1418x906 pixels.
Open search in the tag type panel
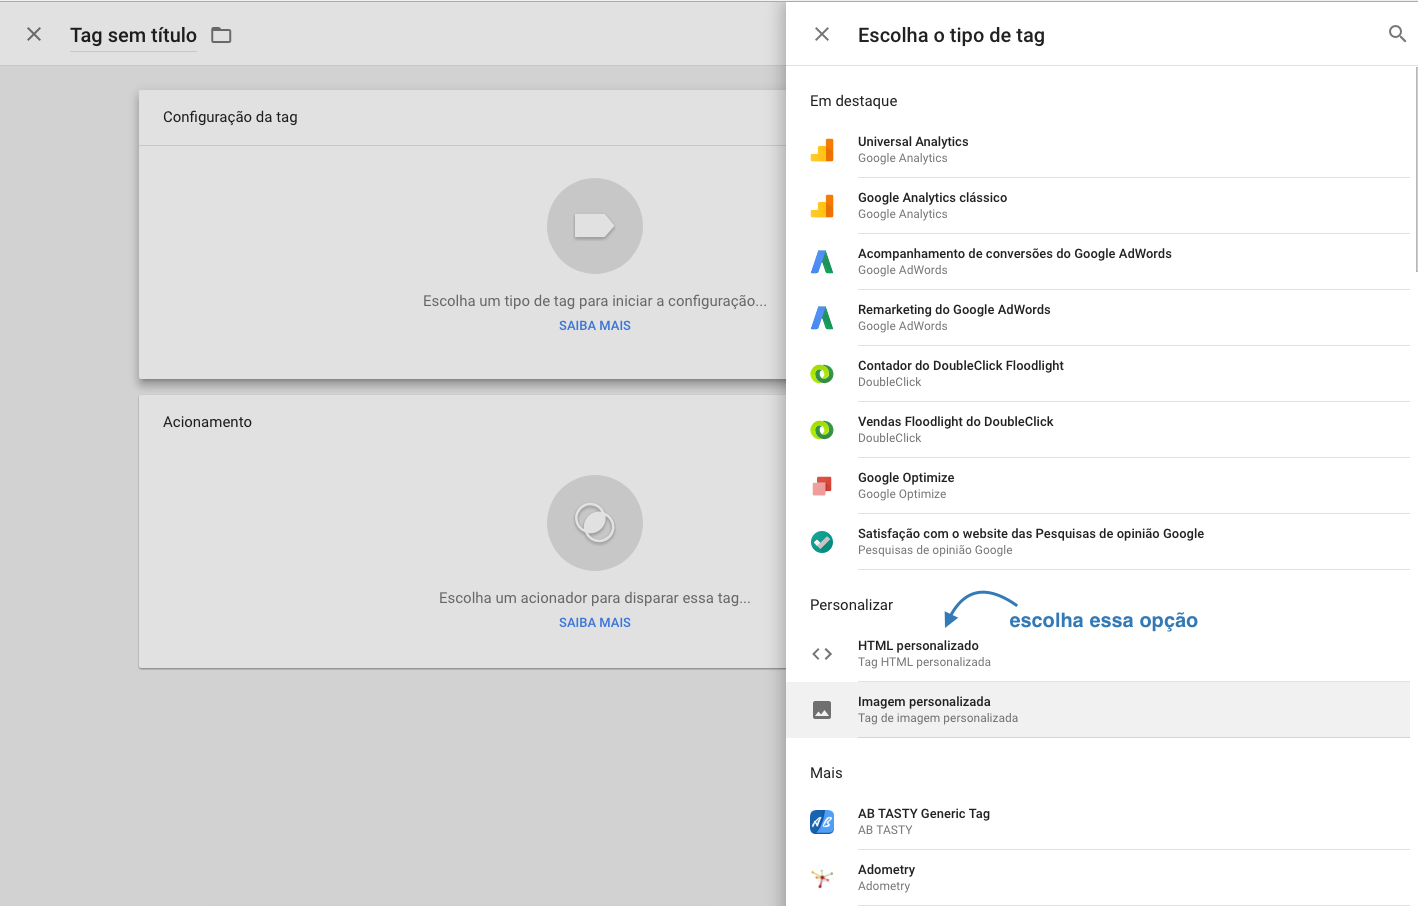click(x=1397, y=34)
